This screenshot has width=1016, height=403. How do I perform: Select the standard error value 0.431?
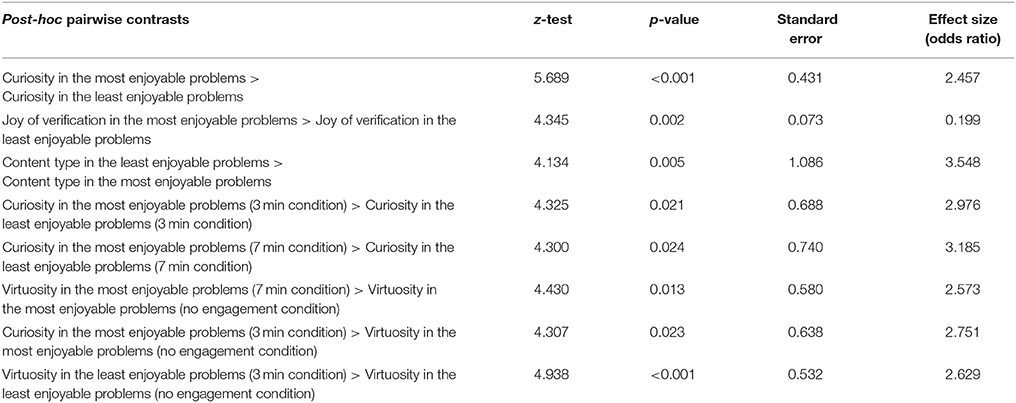[799, 78]
